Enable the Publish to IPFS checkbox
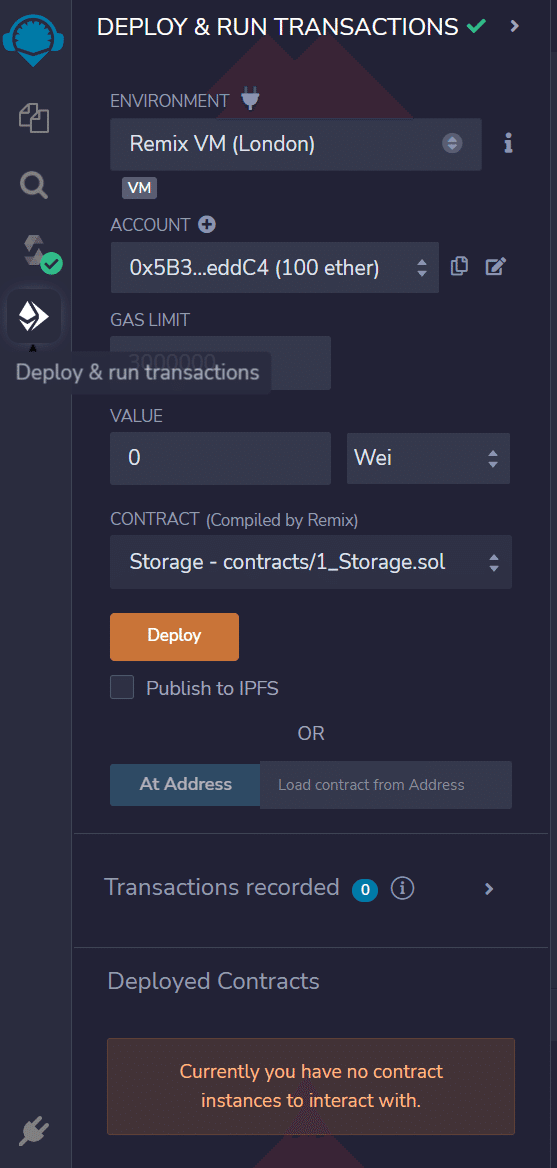557x1168 pixels. [x=122, y=687]
